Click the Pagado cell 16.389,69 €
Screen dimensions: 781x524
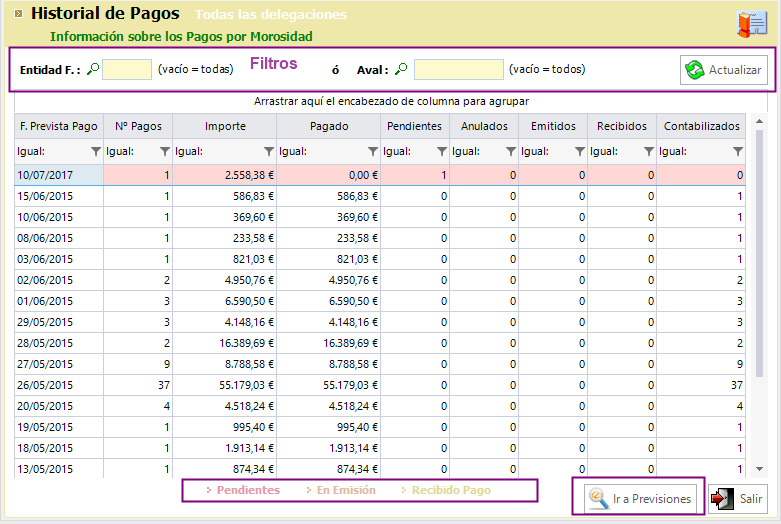[x=329, y=343]
